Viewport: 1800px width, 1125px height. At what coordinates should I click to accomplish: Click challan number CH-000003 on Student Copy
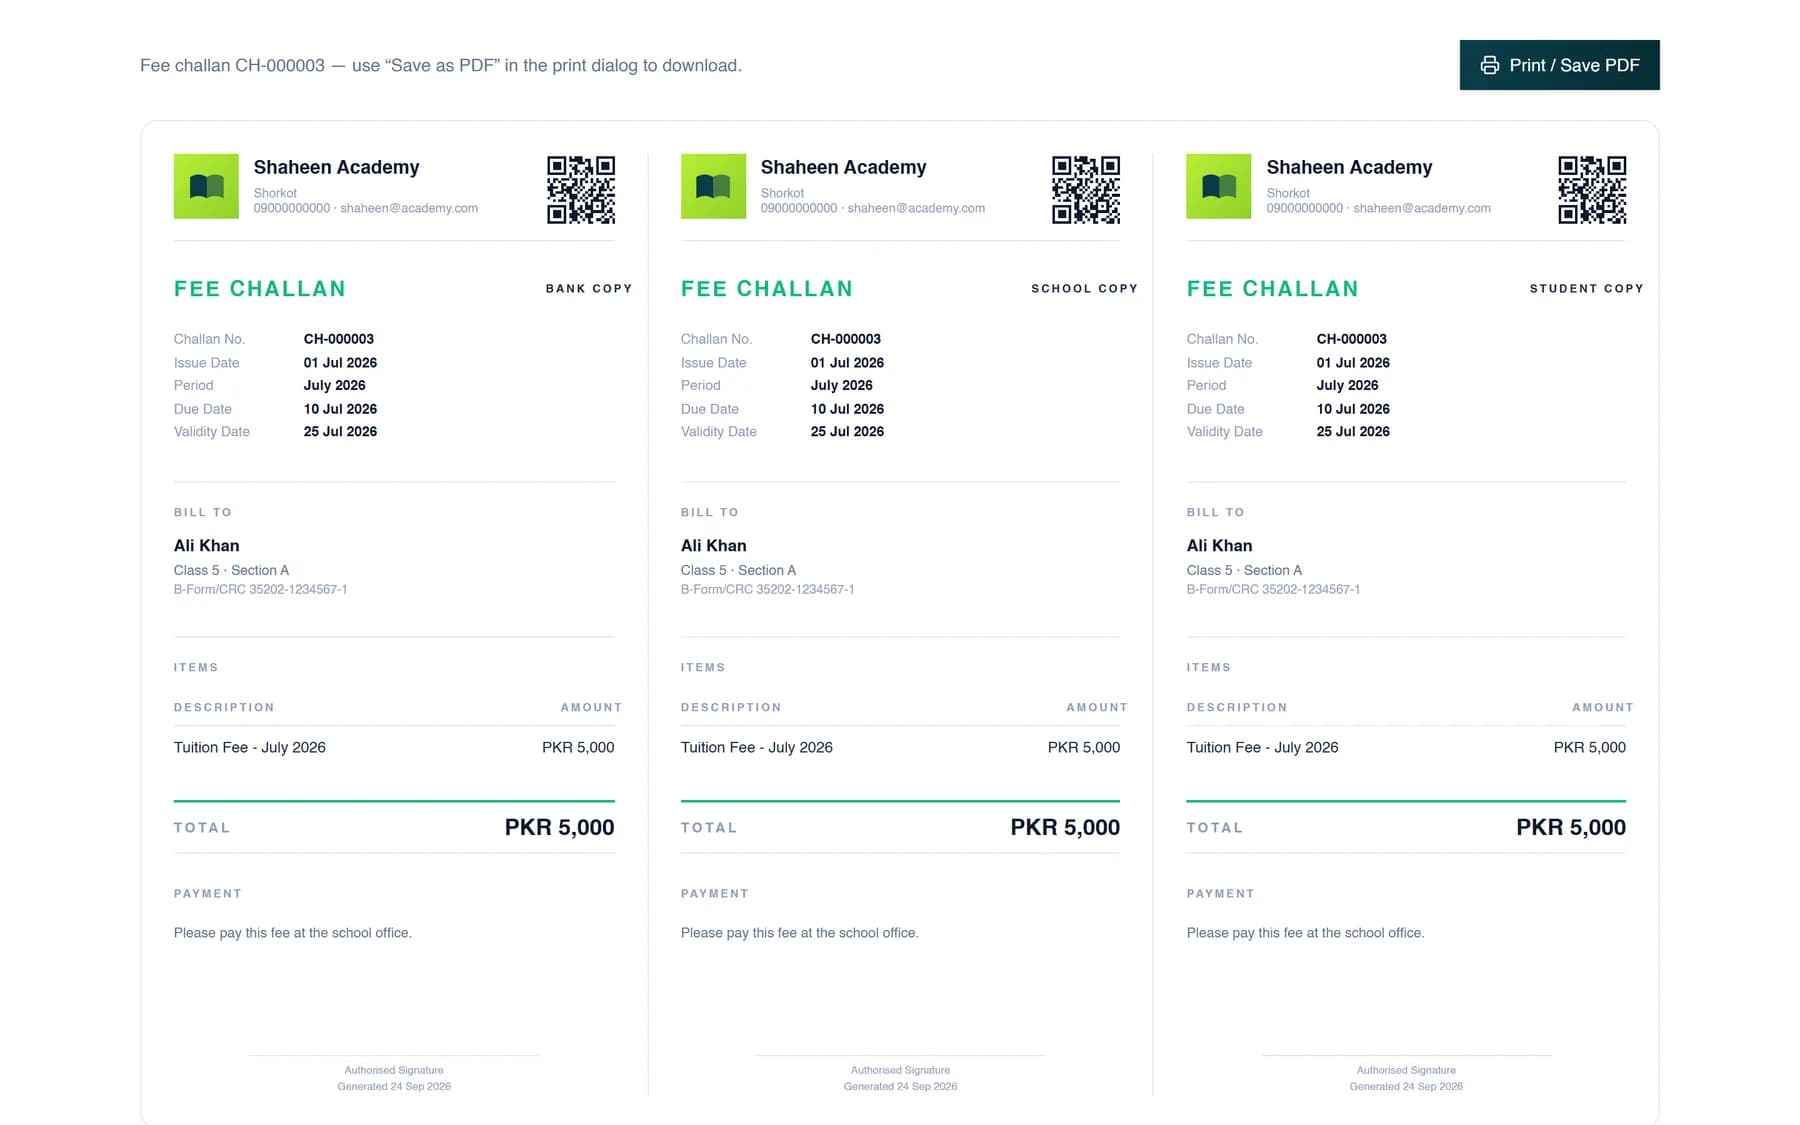pos(1352,339)
